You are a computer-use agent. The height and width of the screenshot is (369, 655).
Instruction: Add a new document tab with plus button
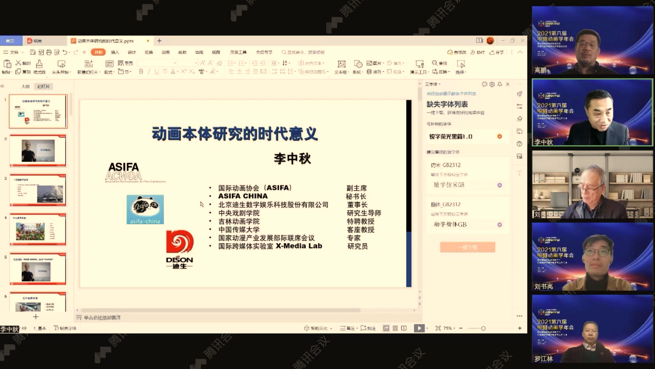pyautogui.click(x=159, y=41)
